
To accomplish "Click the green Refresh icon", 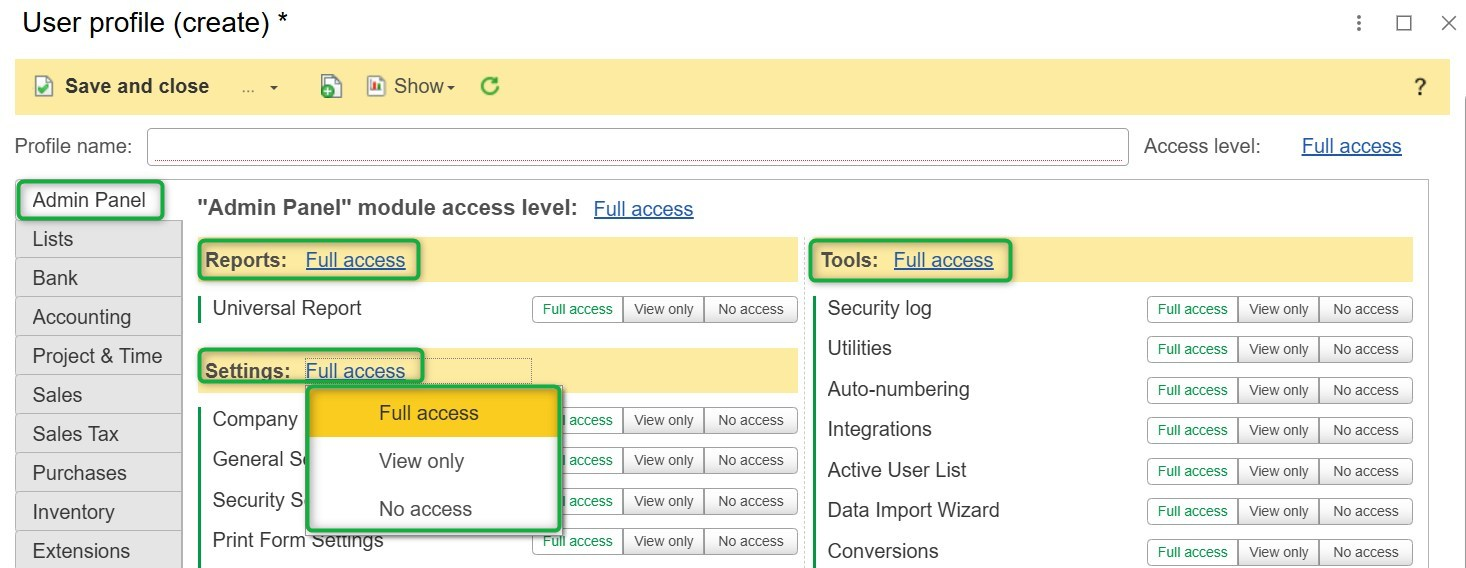I will [x=489, y=86].
